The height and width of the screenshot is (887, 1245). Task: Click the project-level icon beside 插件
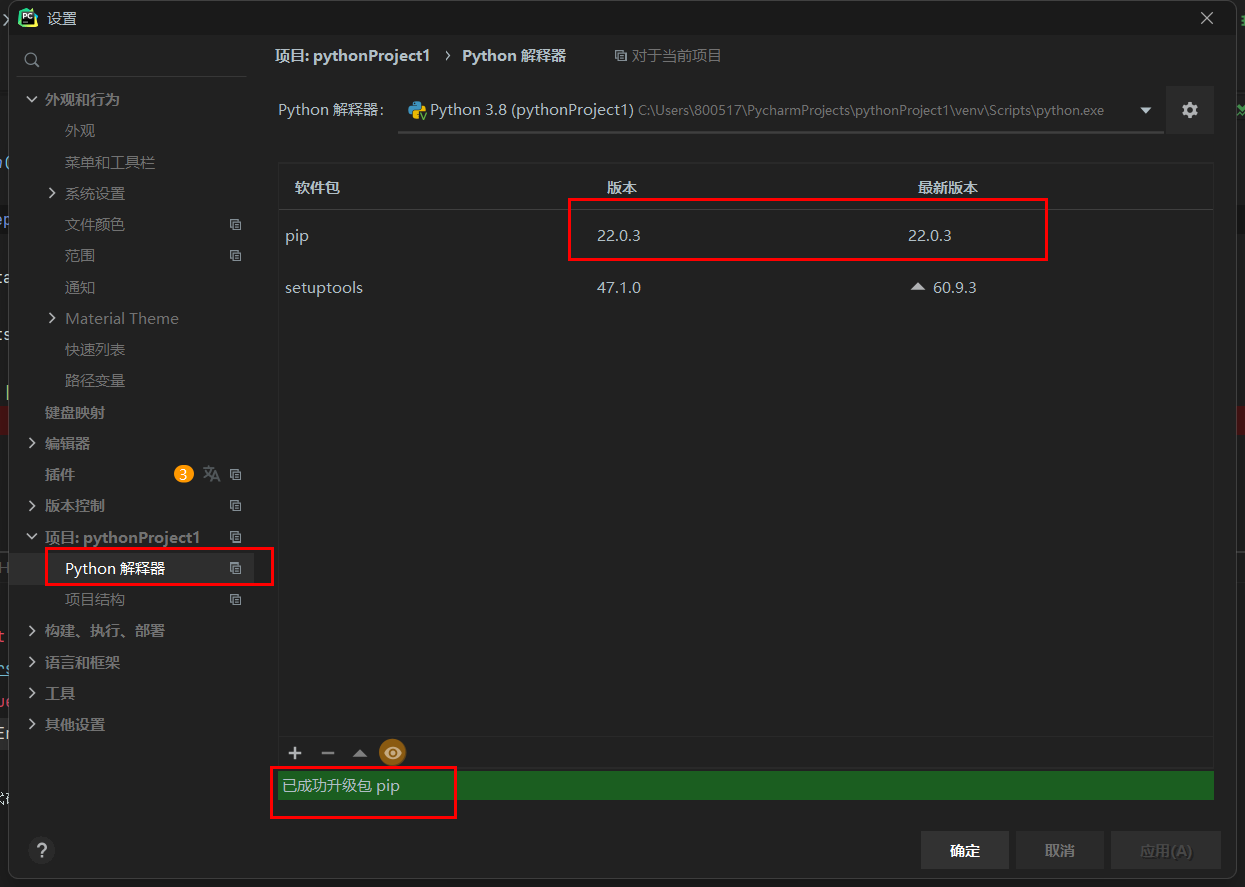(x=236, y=474)
